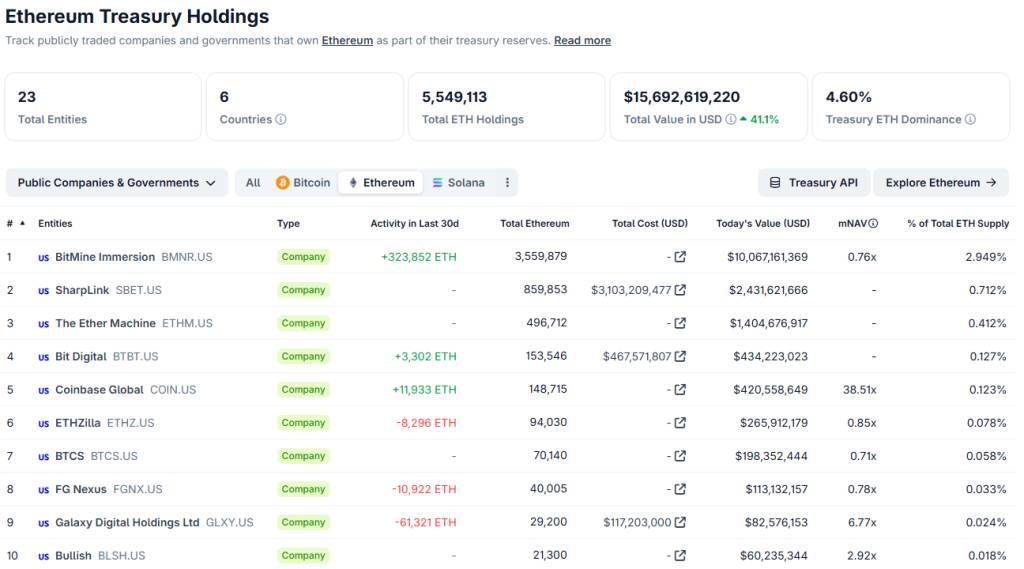Select the All coins tab

pyautogui.click(x=253, y=183)
